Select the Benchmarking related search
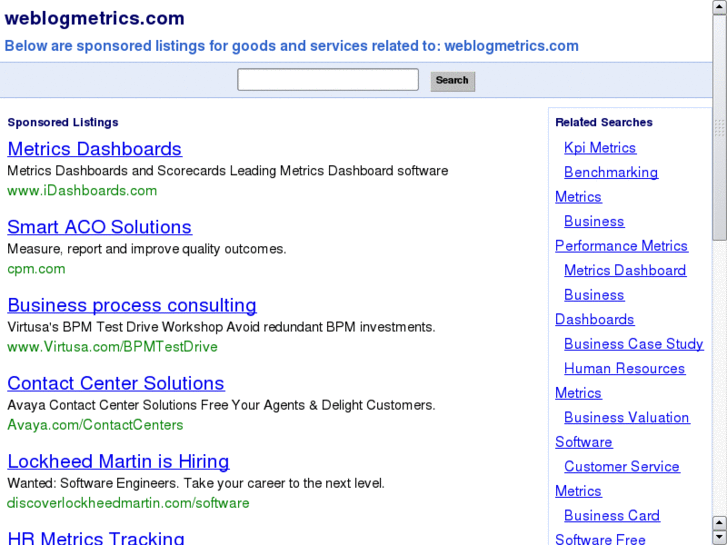The image size is (727, 545). pyautogui.click(x=611, y=172)
